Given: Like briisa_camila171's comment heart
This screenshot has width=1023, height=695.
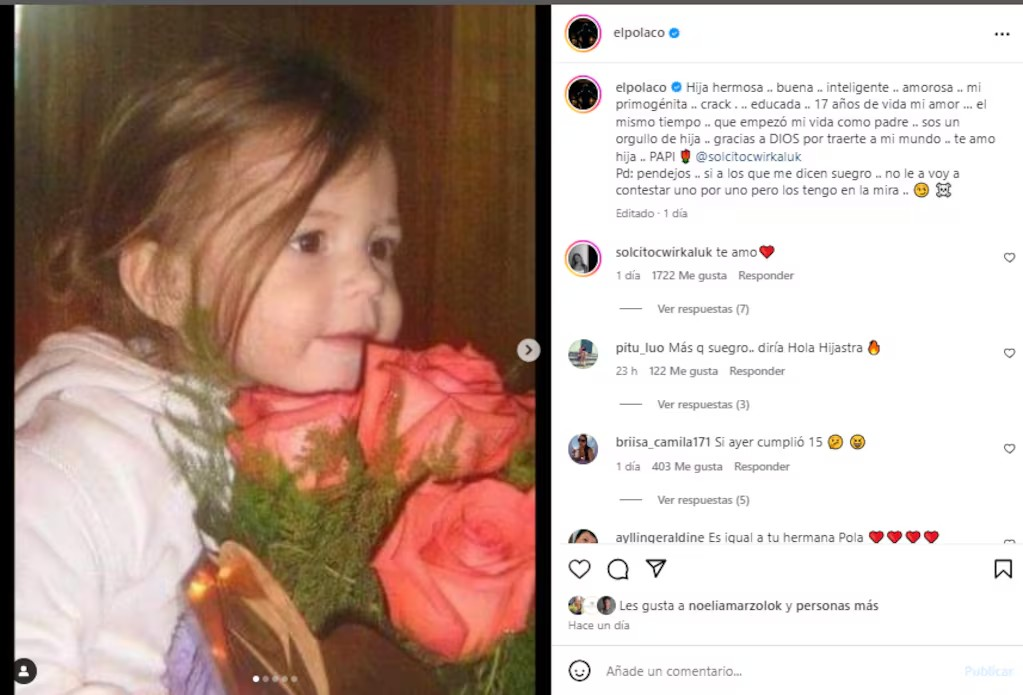Looking at the screenshot, I should (x=1009, y=449).
